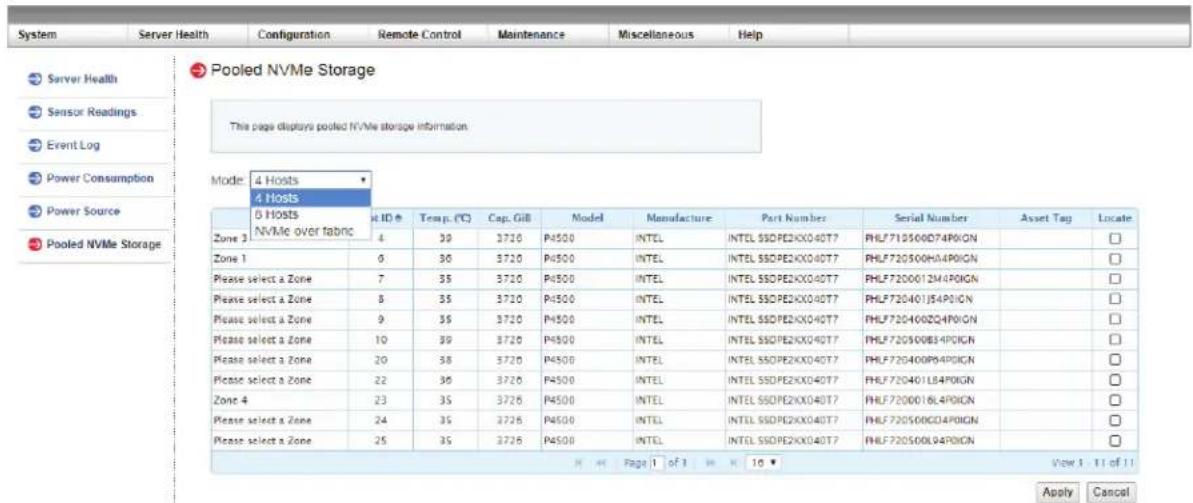Open Server Health sidebar link

point(84,80)
